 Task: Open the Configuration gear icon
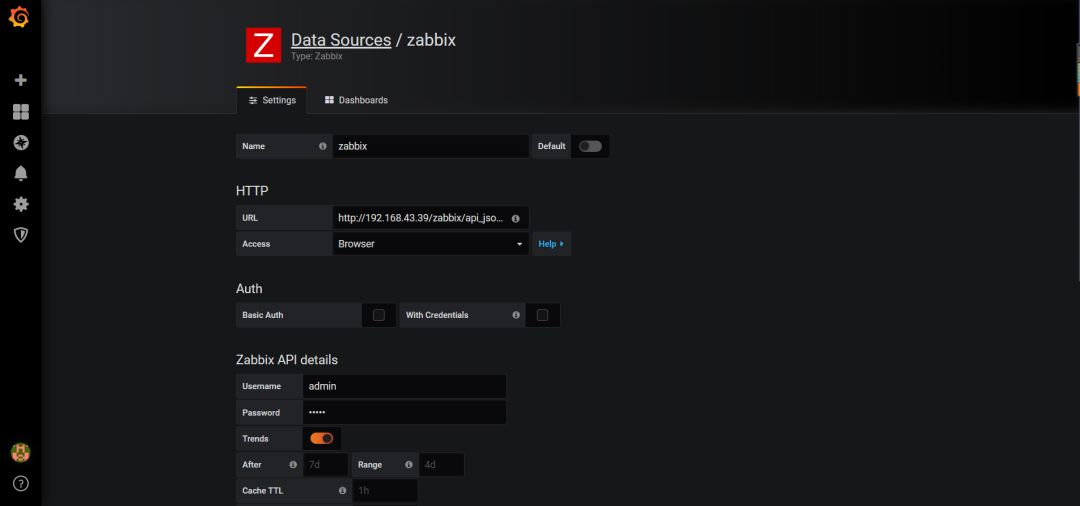click(x=21, y=204)
